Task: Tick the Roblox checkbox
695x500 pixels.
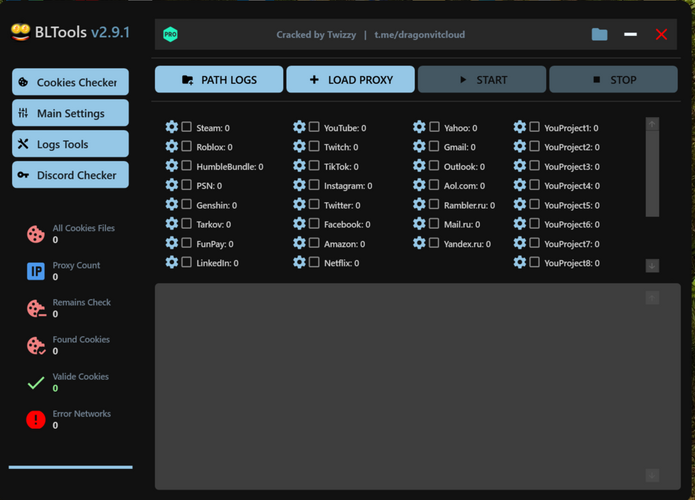Action: click(x=187, y=146)
